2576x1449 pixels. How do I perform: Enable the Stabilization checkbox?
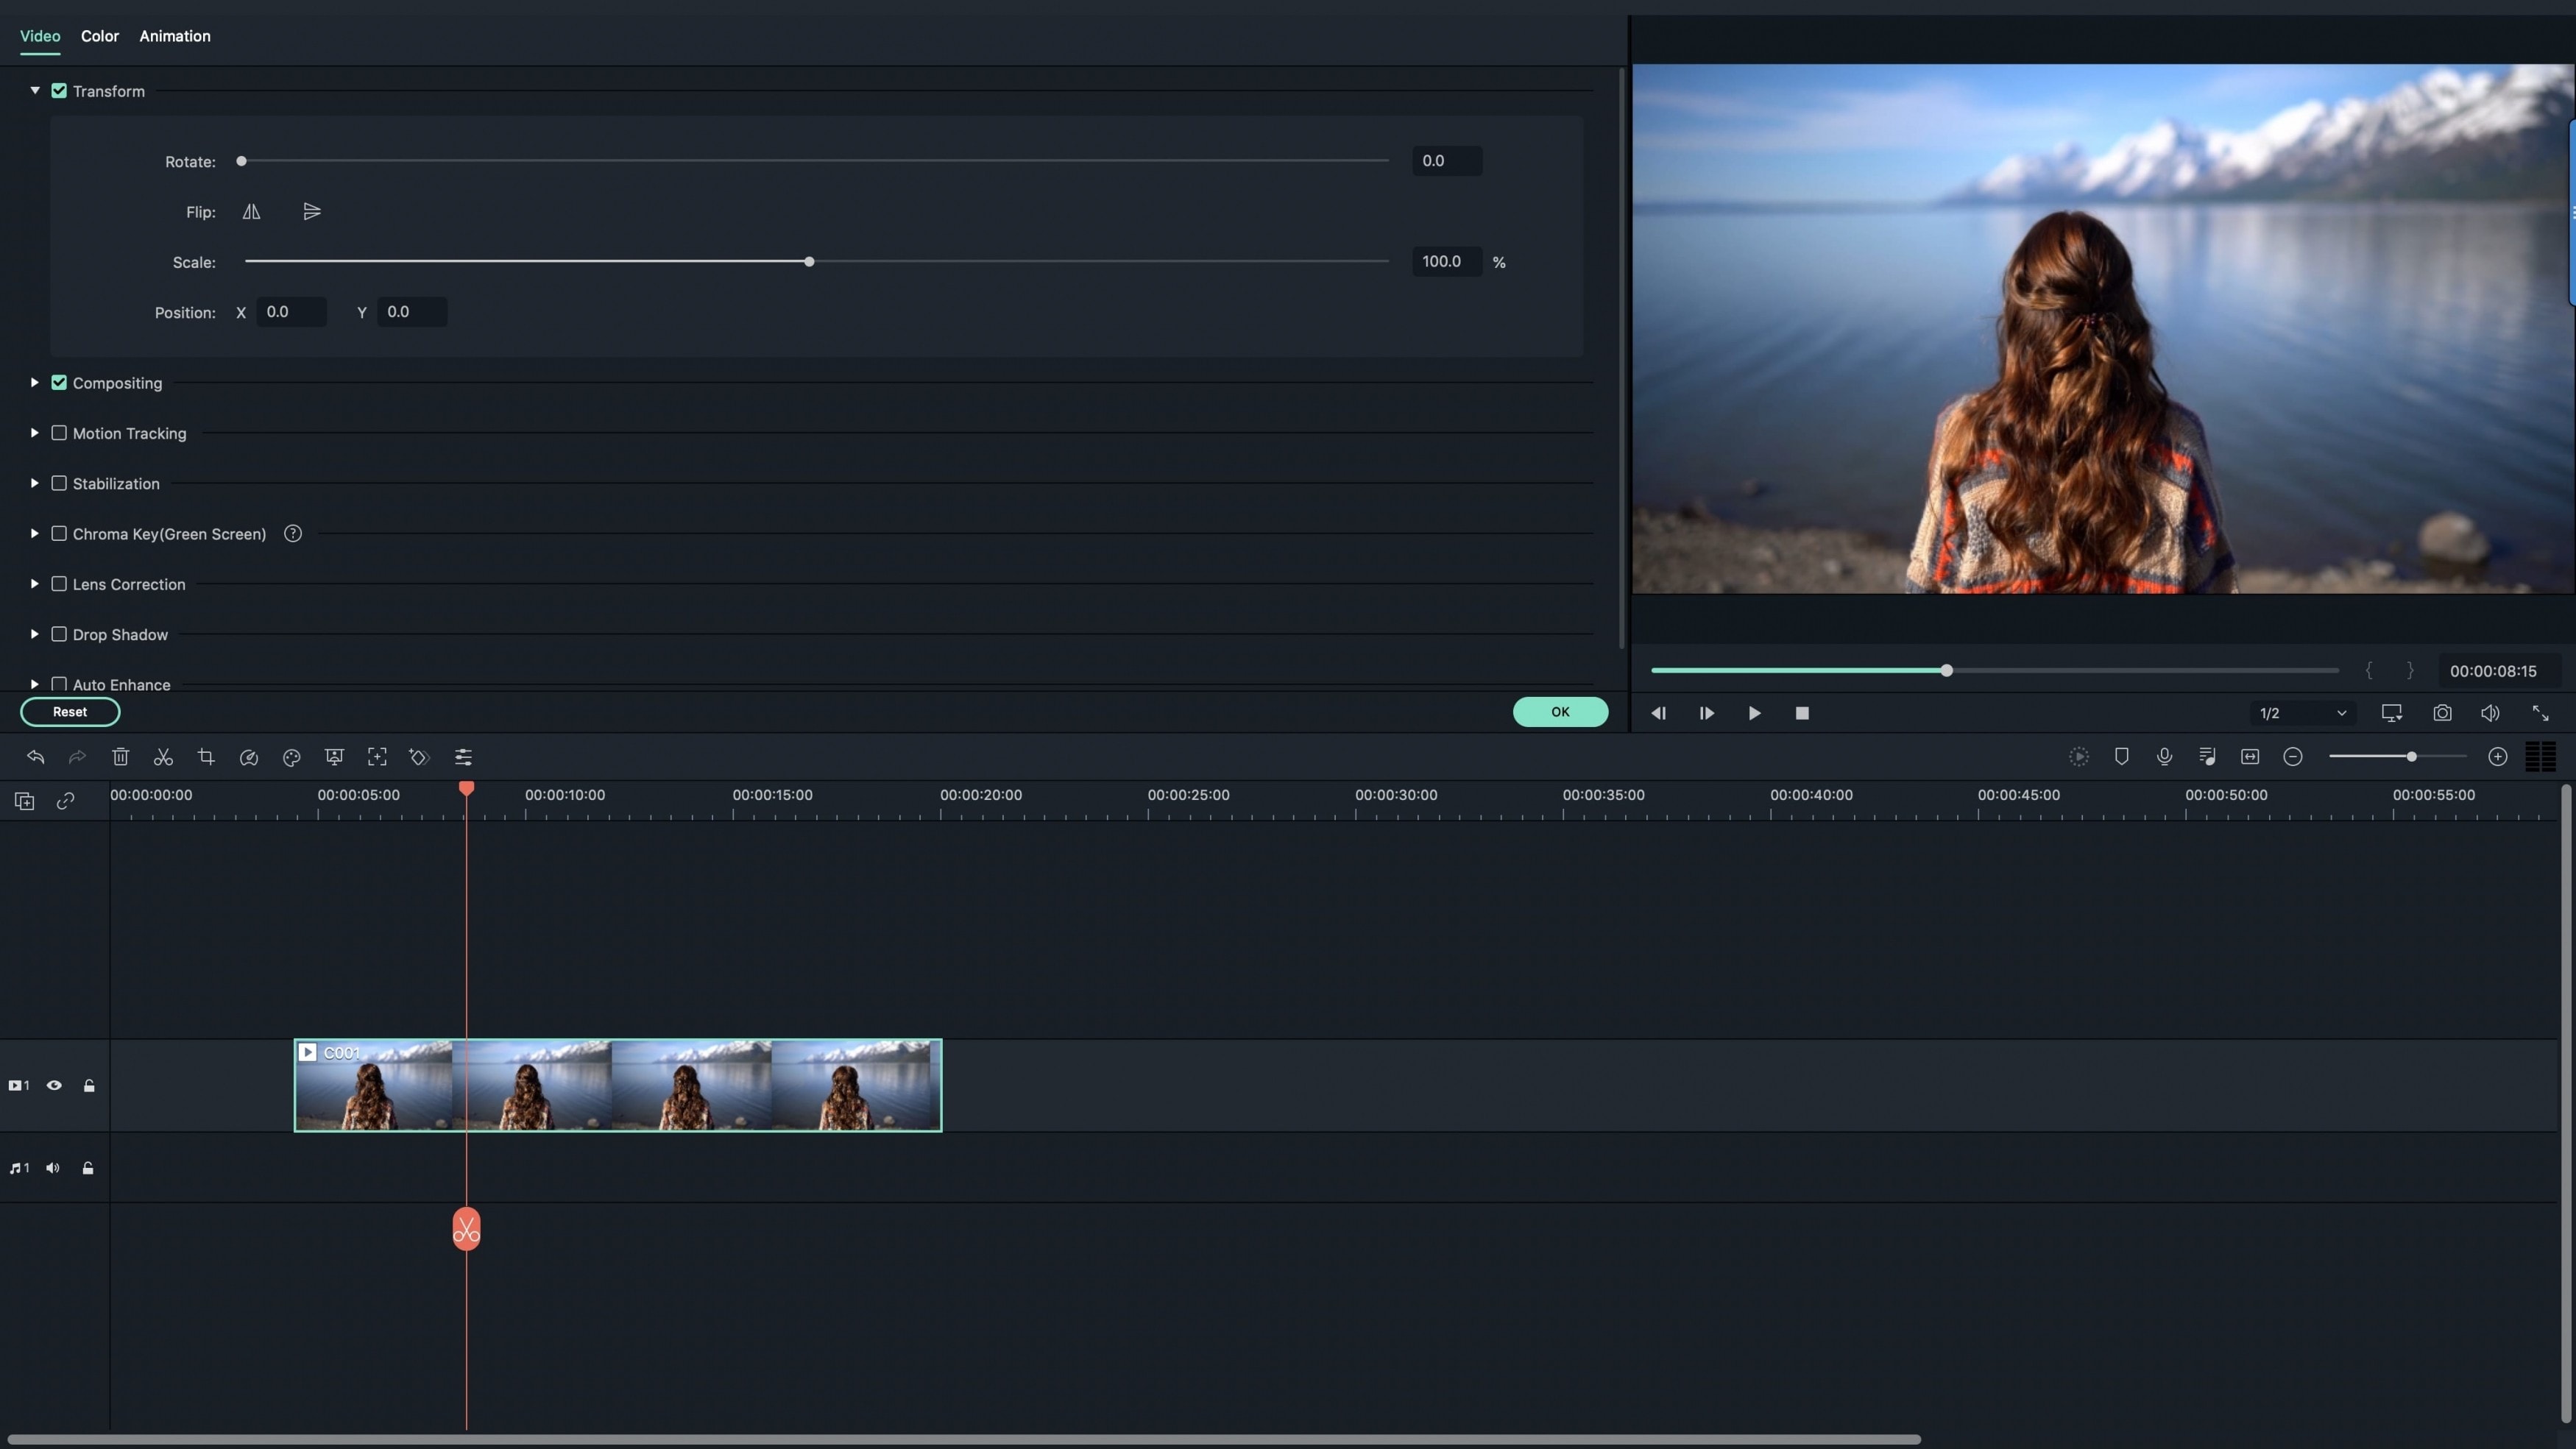pos(58,483)
